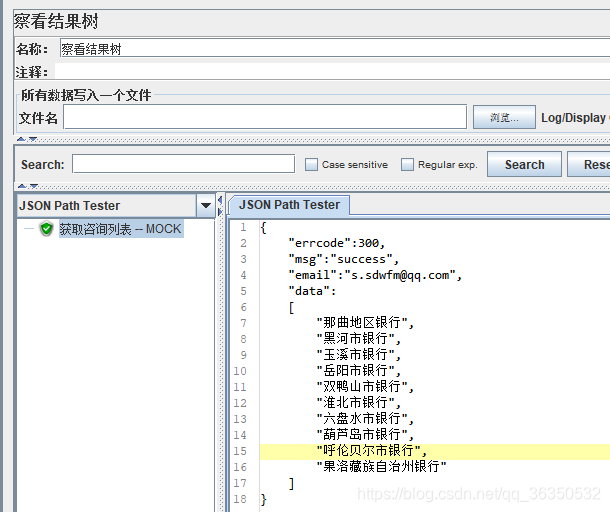Toggle split pane arrows beside result tree
The width and height of the screenshot is (610, 512).
click(x=220, y=206)
